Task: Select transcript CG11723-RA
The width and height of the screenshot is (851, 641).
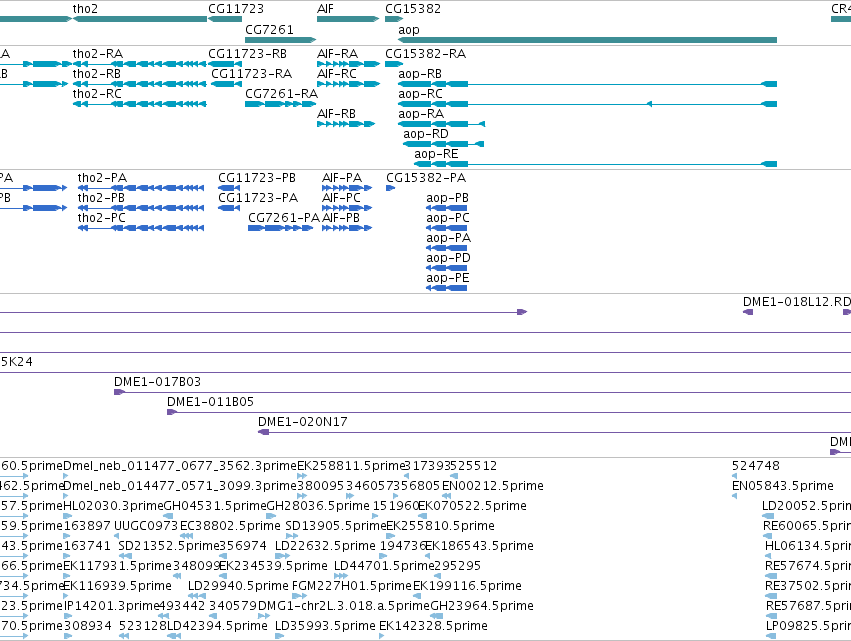Action: pos(251,74)
